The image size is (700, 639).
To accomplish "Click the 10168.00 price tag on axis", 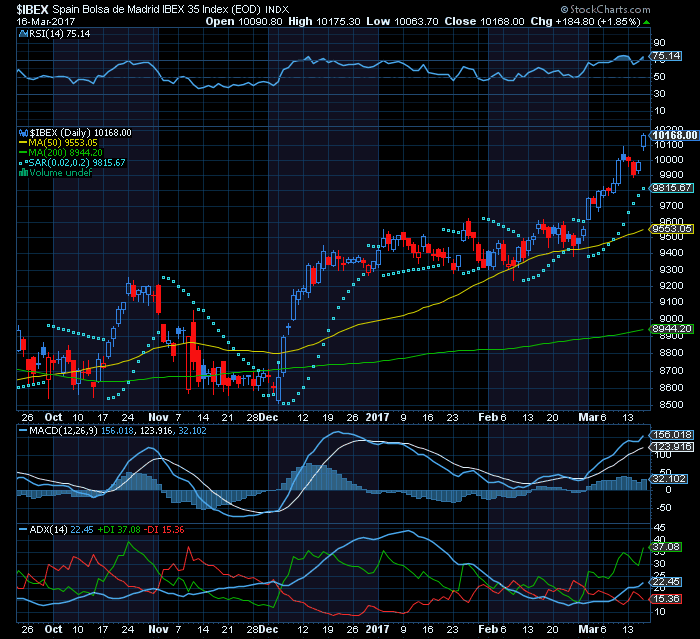I will tap(673, 135).
